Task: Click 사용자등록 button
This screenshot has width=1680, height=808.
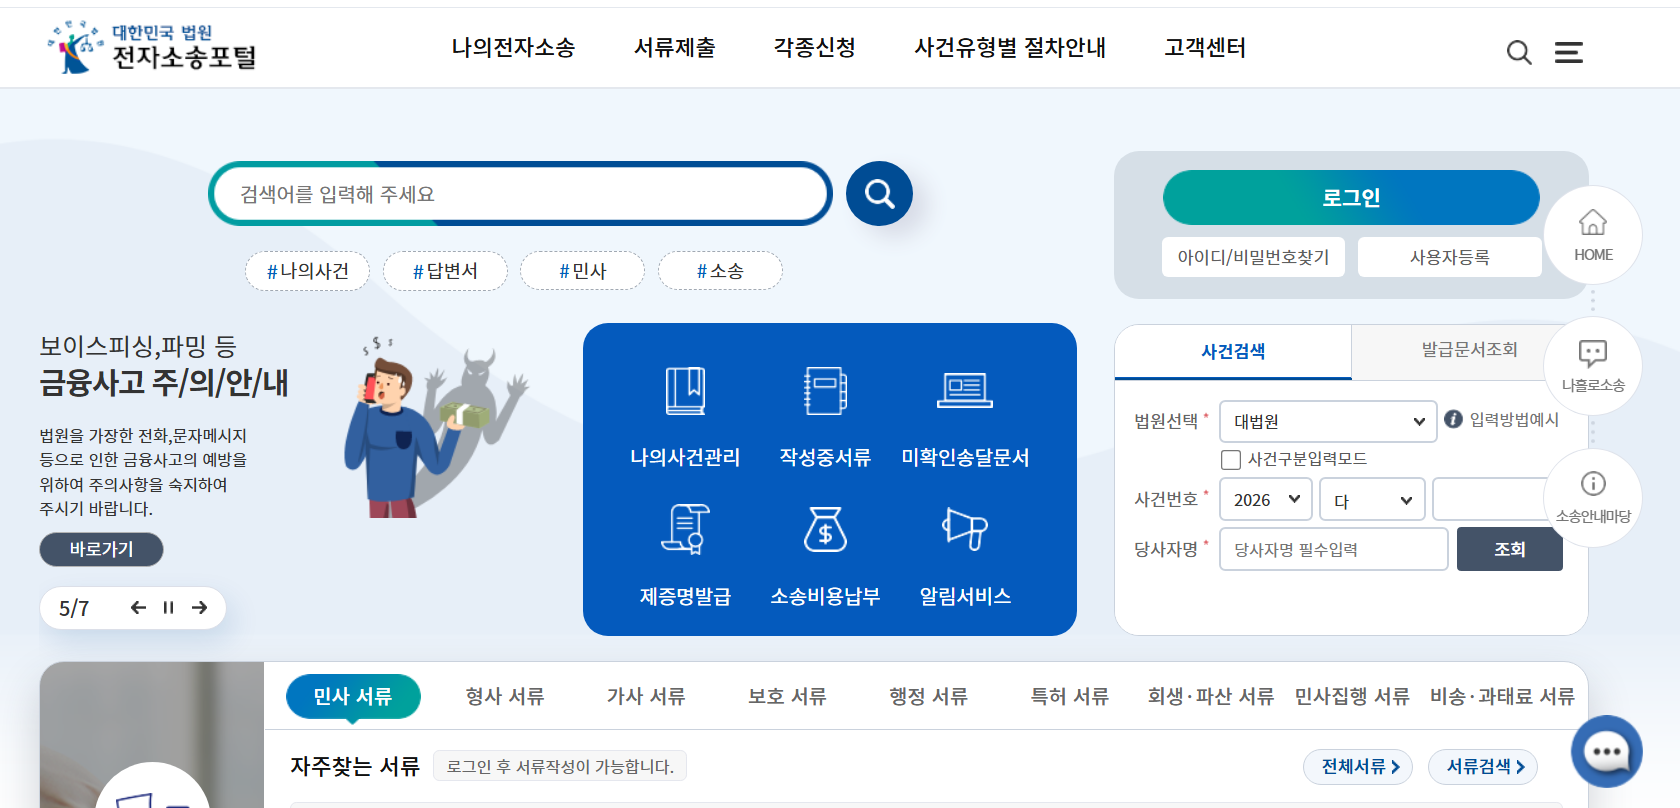Action: tap(1449, 257)
